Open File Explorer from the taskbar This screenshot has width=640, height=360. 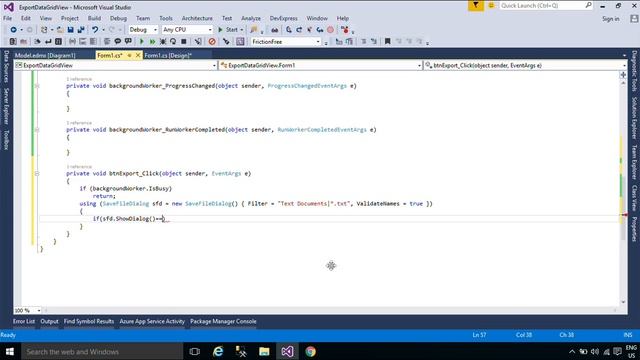(x=264, y=351)
